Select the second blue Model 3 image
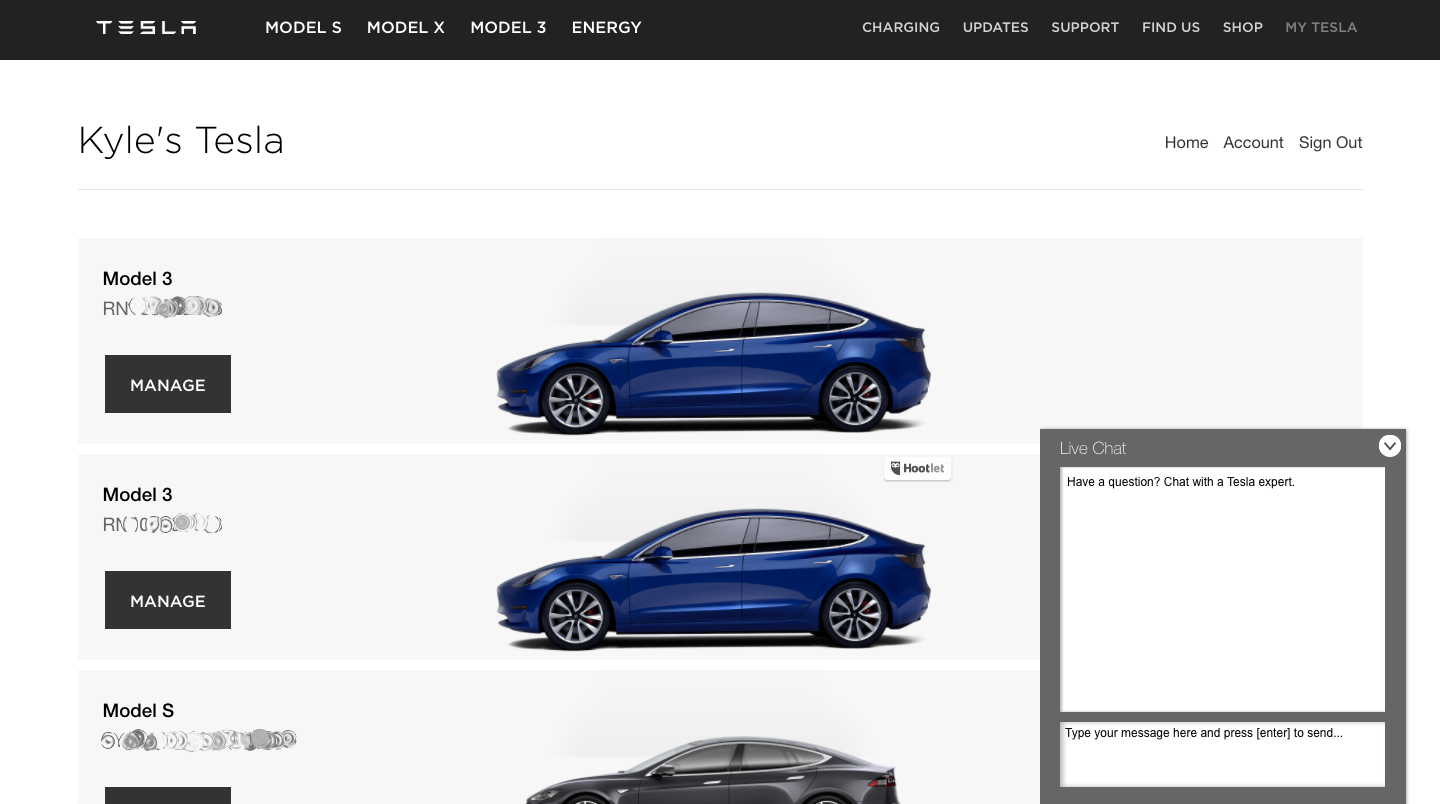The height and width of the screenshot is (804, 1440). (x=713, y=578)
